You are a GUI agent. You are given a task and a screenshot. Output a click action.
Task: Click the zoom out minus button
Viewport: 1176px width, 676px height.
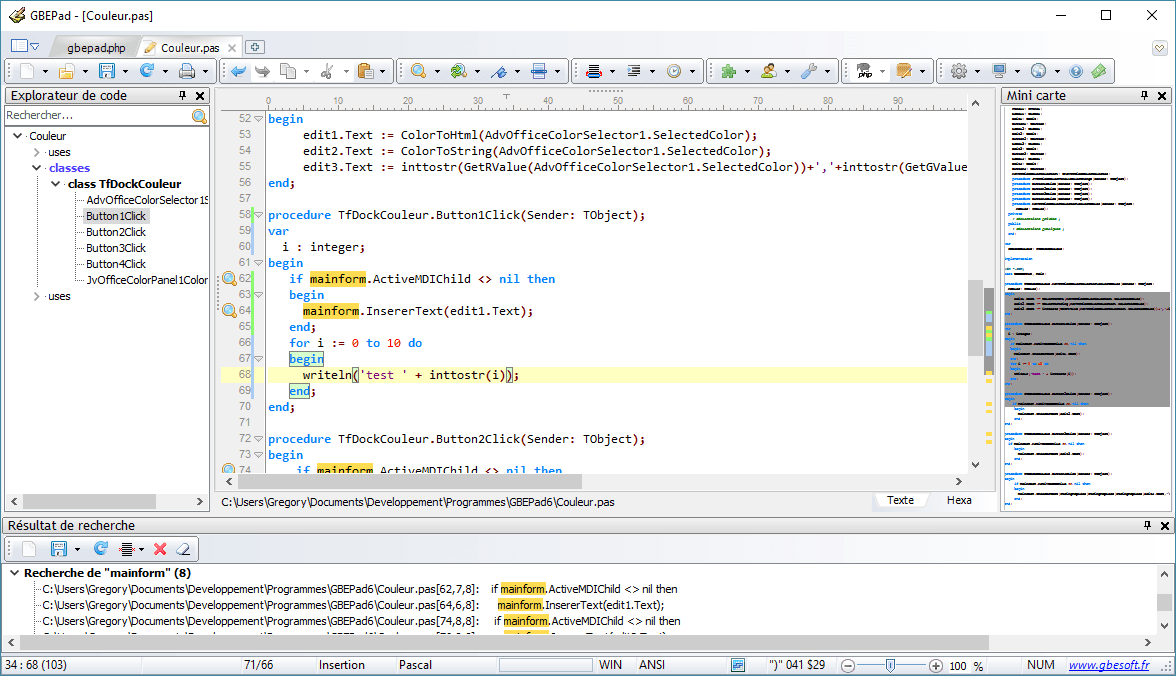(848, 665)
